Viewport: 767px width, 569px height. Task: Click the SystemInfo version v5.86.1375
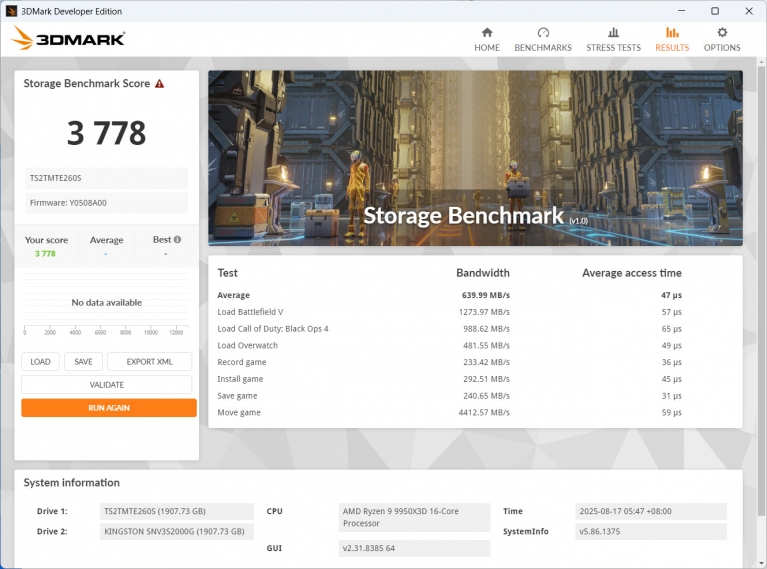[x=651, y=531]
